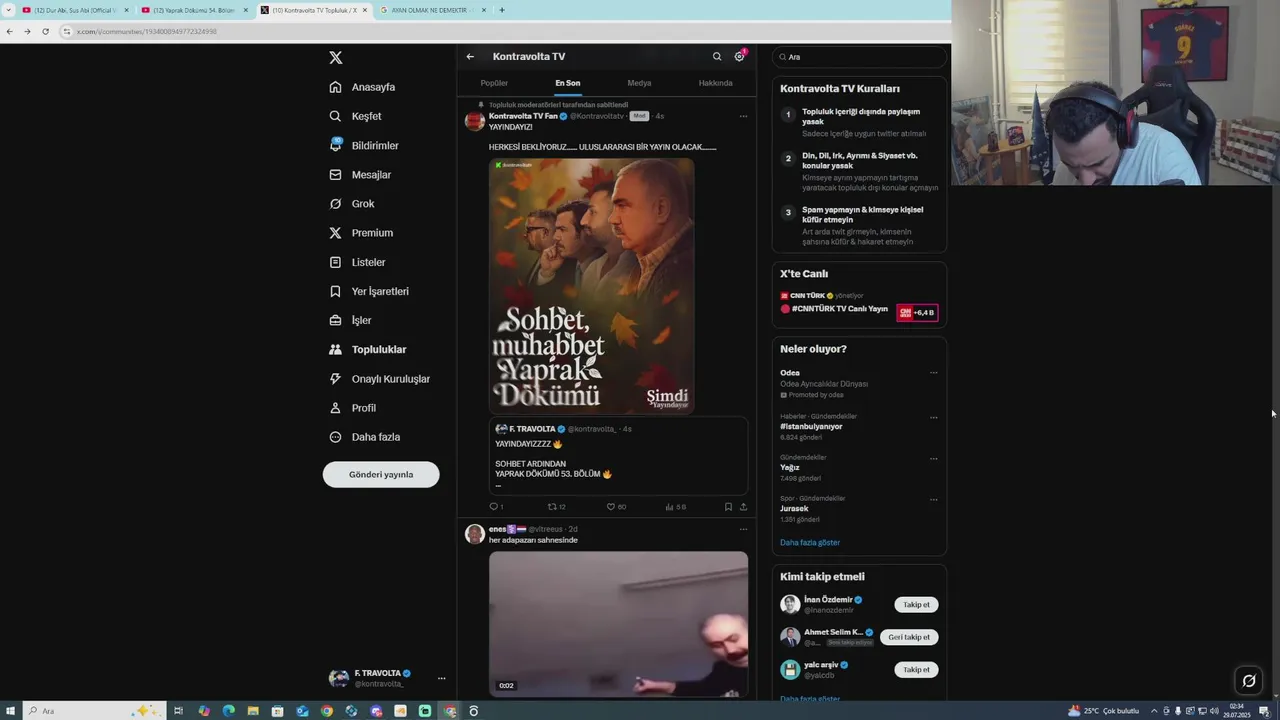Open weather widget 25°C Çok bulutlu

(x=1104, y=711)
